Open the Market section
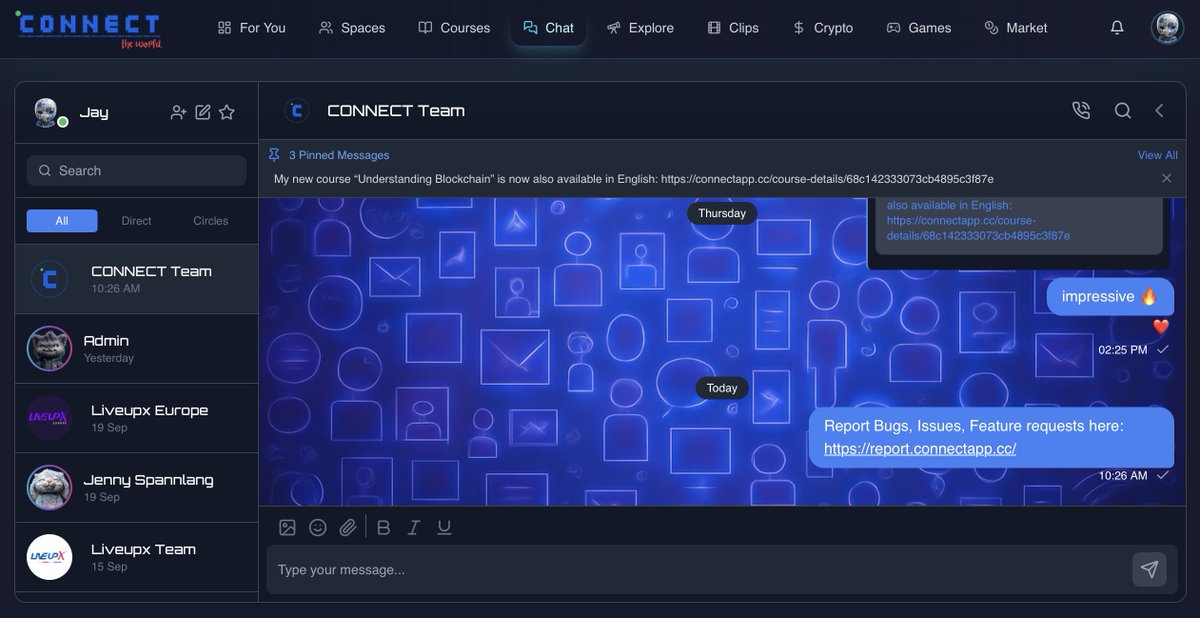 coord(1016,28)
